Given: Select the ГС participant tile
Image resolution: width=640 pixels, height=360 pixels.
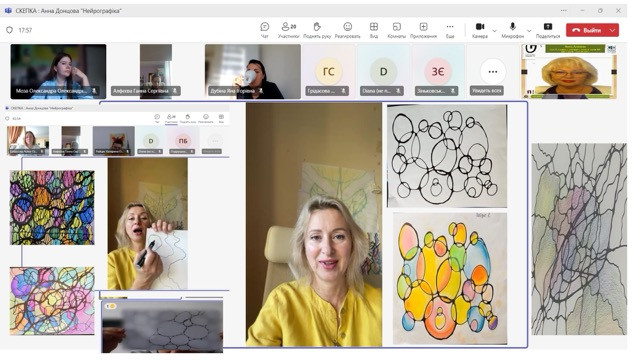Looking at the screenshot, I should (329, 72).
